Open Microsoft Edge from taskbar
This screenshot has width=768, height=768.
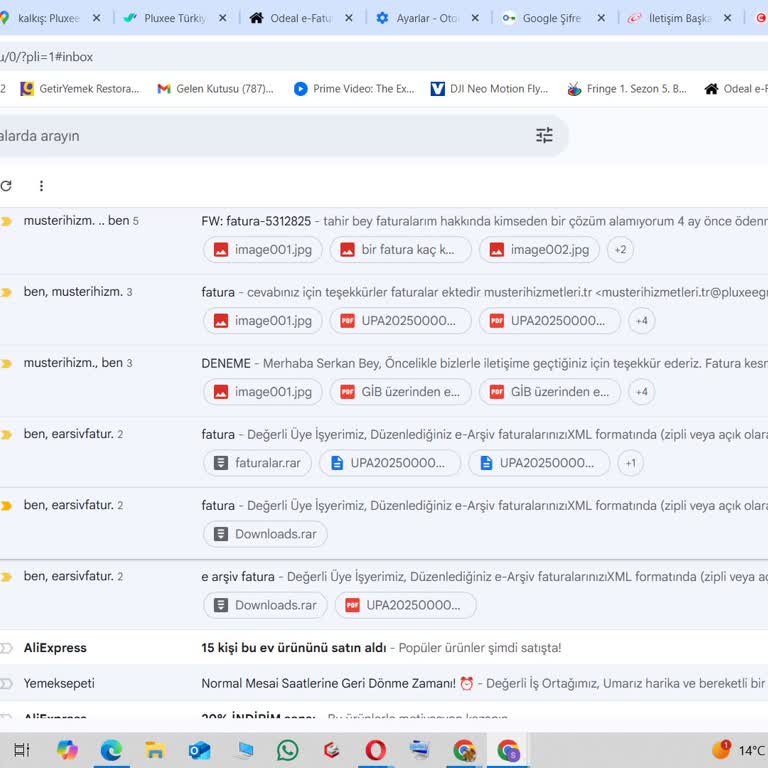tap(111, 750)
